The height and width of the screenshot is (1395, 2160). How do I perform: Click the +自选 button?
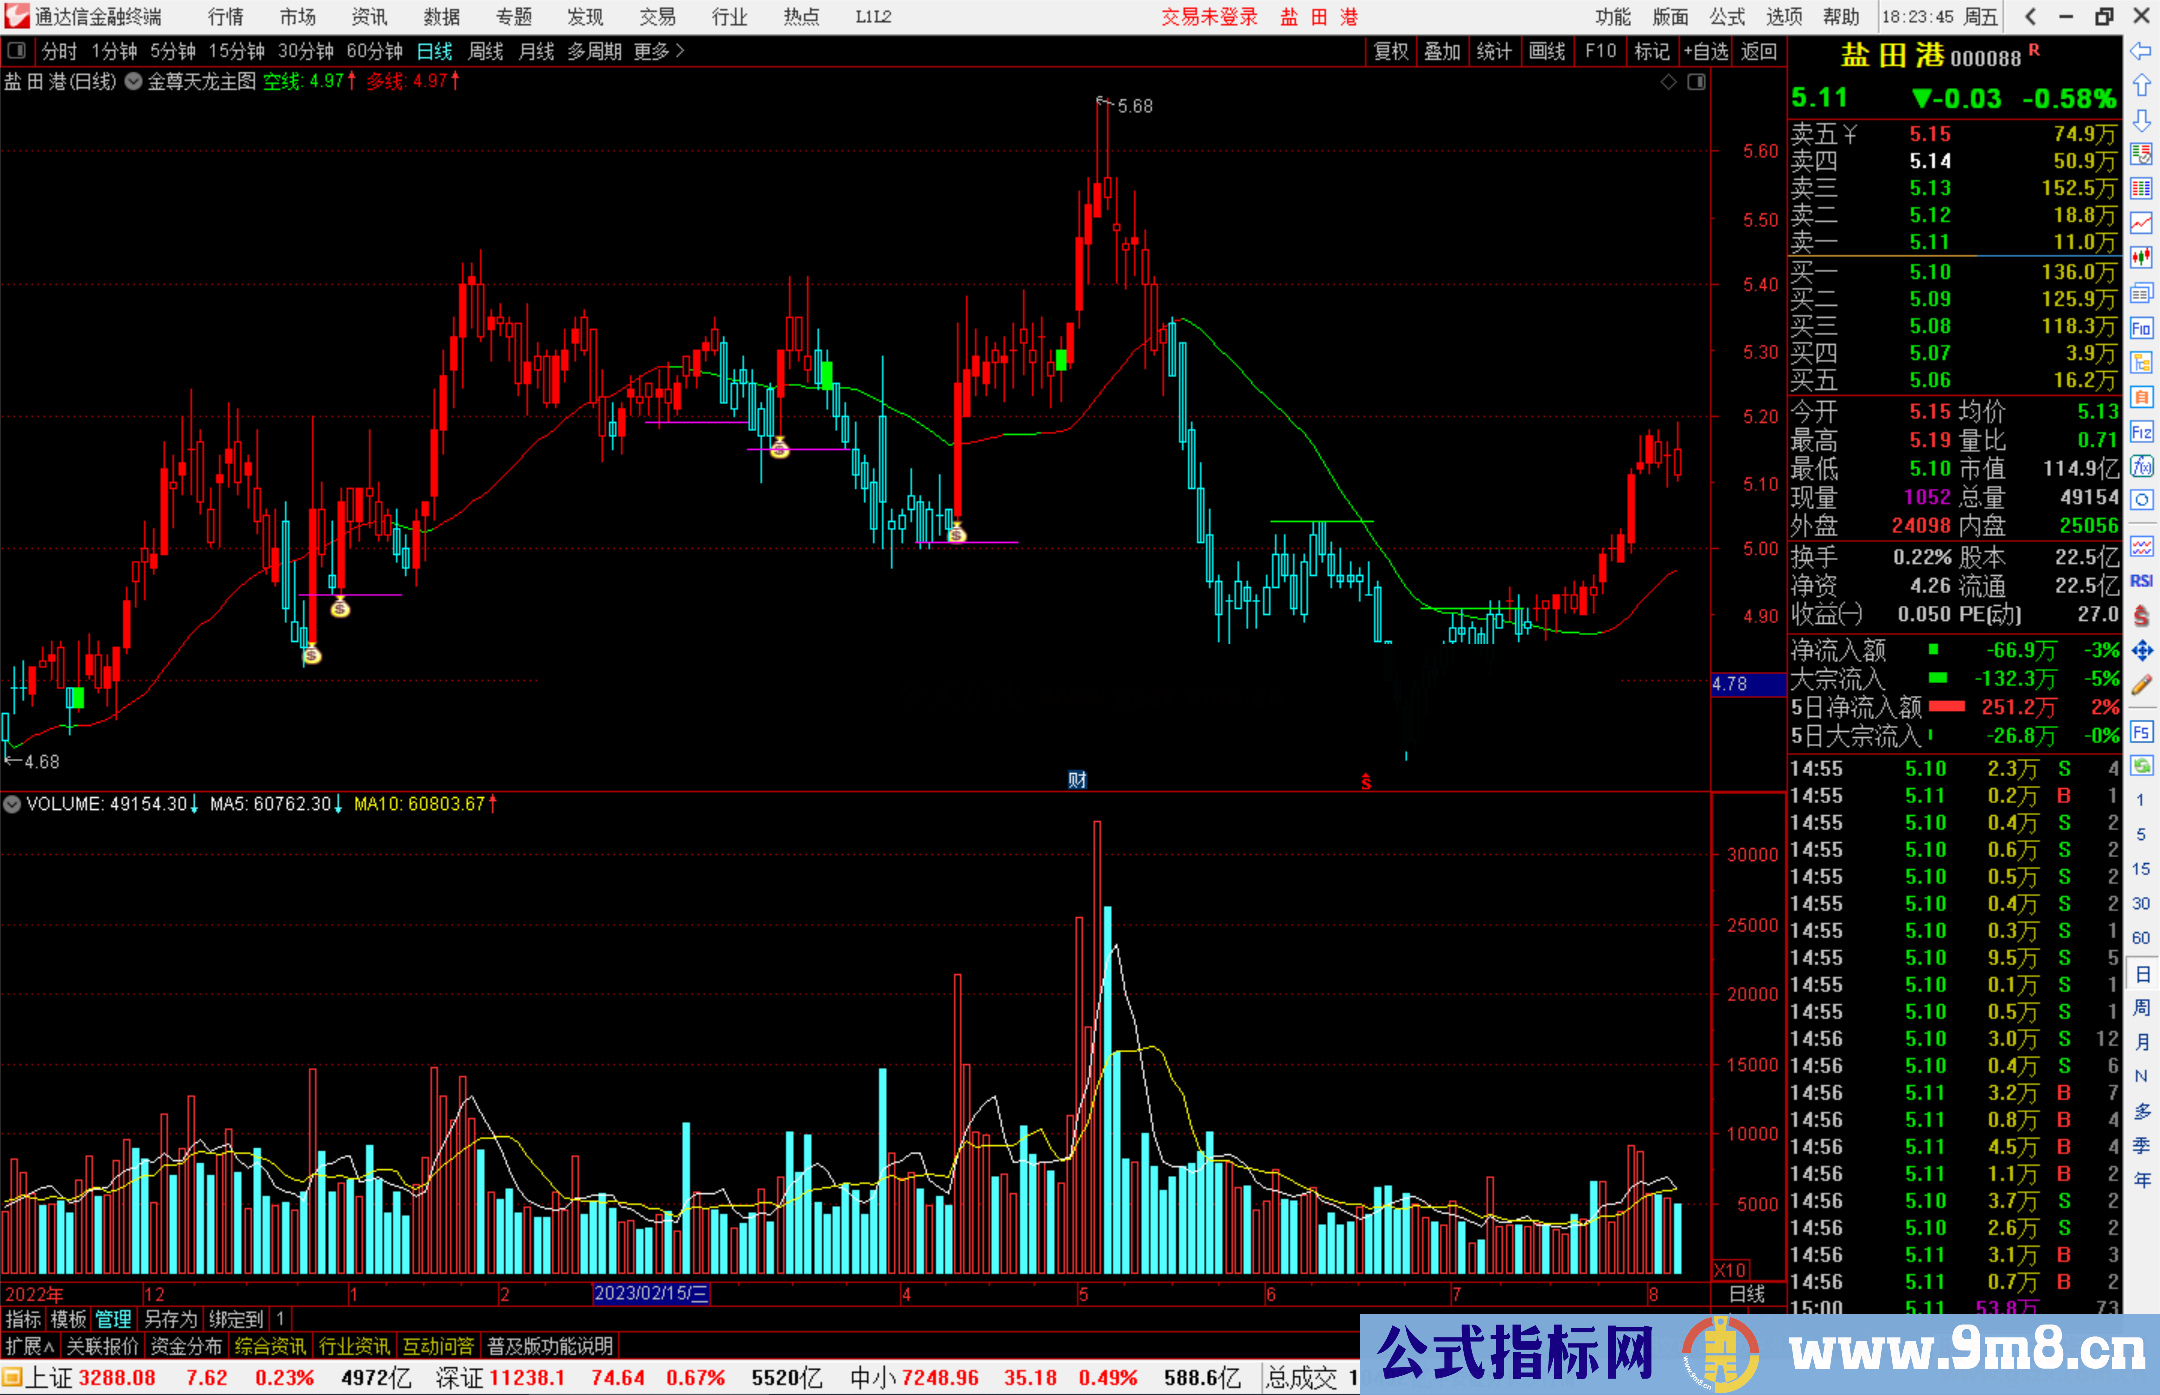(x=1706, y=51)
